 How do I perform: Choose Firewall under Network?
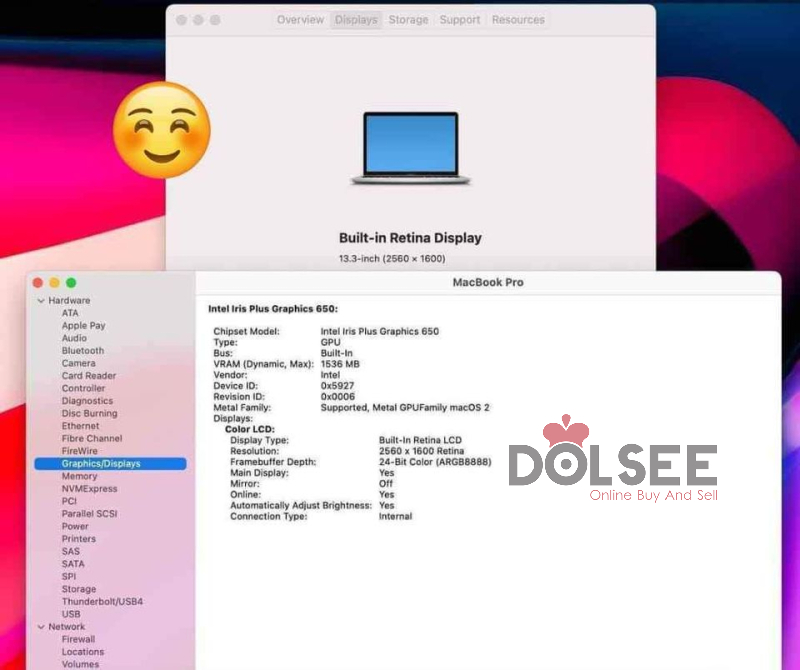79,639
